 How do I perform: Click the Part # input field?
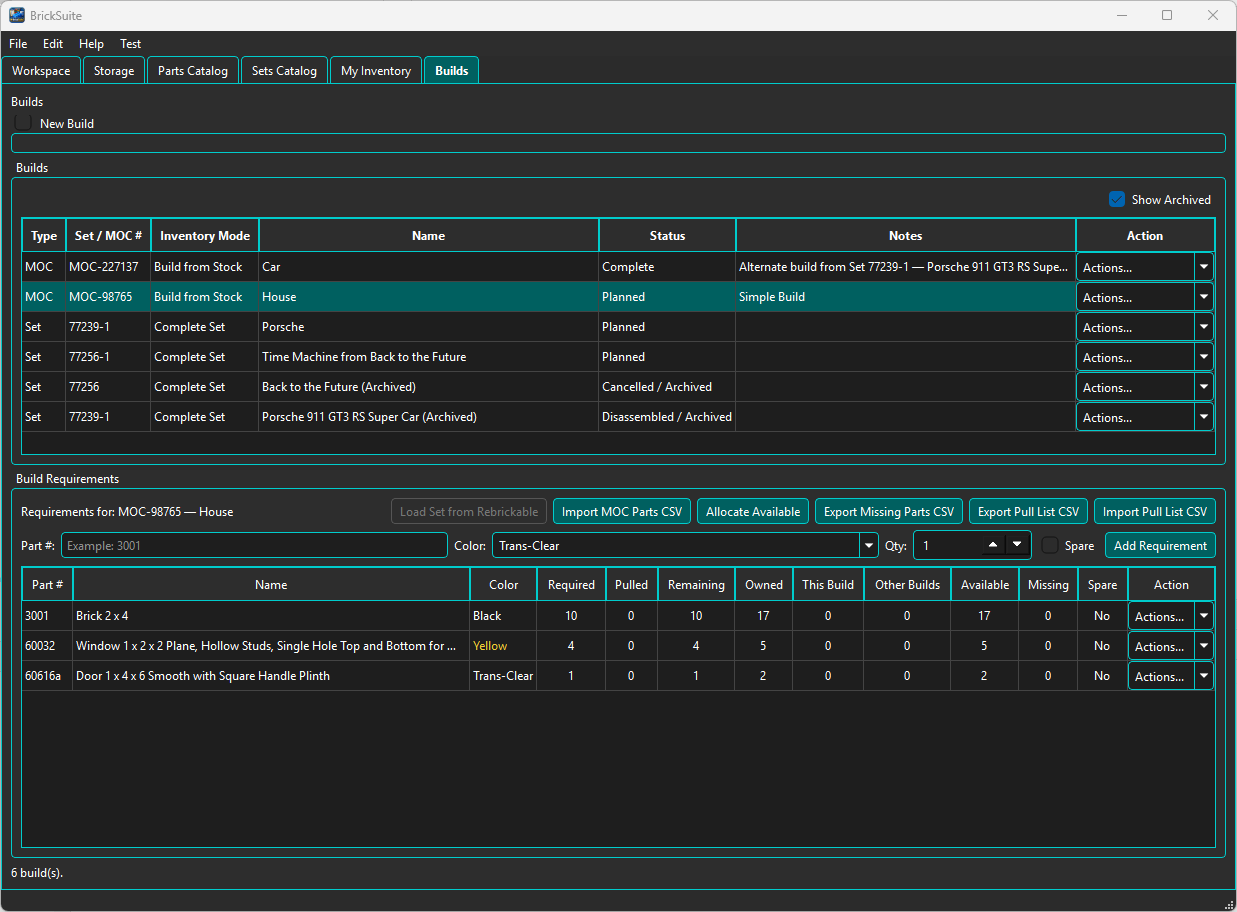click(x=254, y=545)
